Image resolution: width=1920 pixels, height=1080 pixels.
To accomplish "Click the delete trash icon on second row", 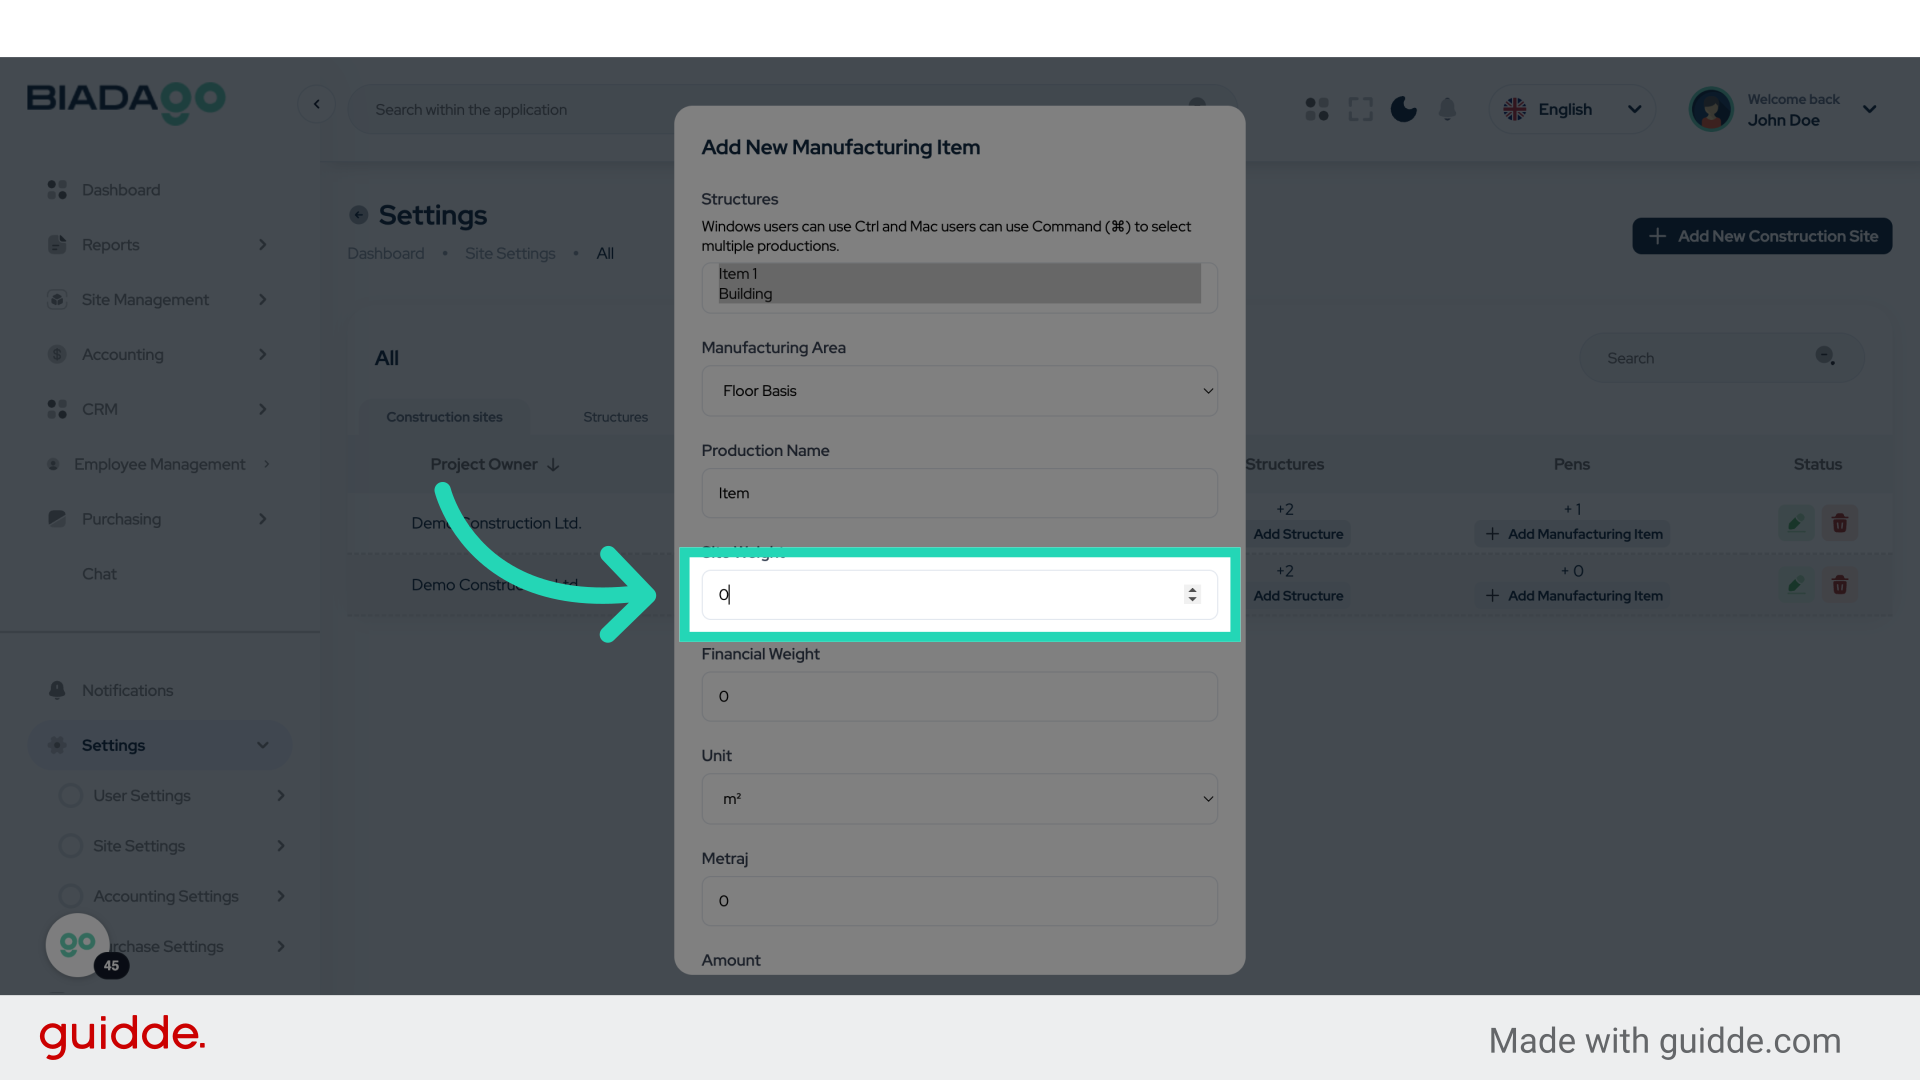I will (x=1840, y=585).
